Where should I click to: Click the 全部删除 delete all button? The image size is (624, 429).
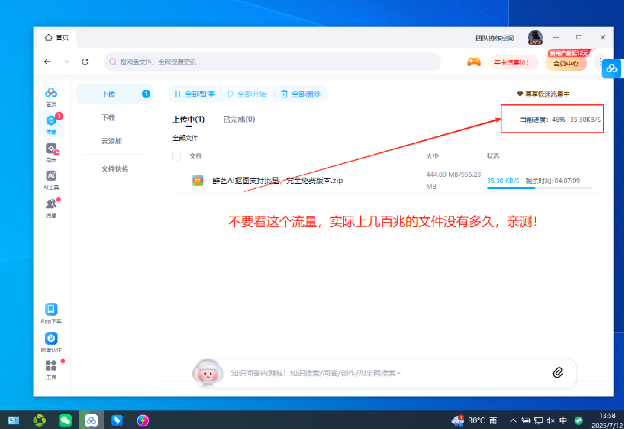301,94
